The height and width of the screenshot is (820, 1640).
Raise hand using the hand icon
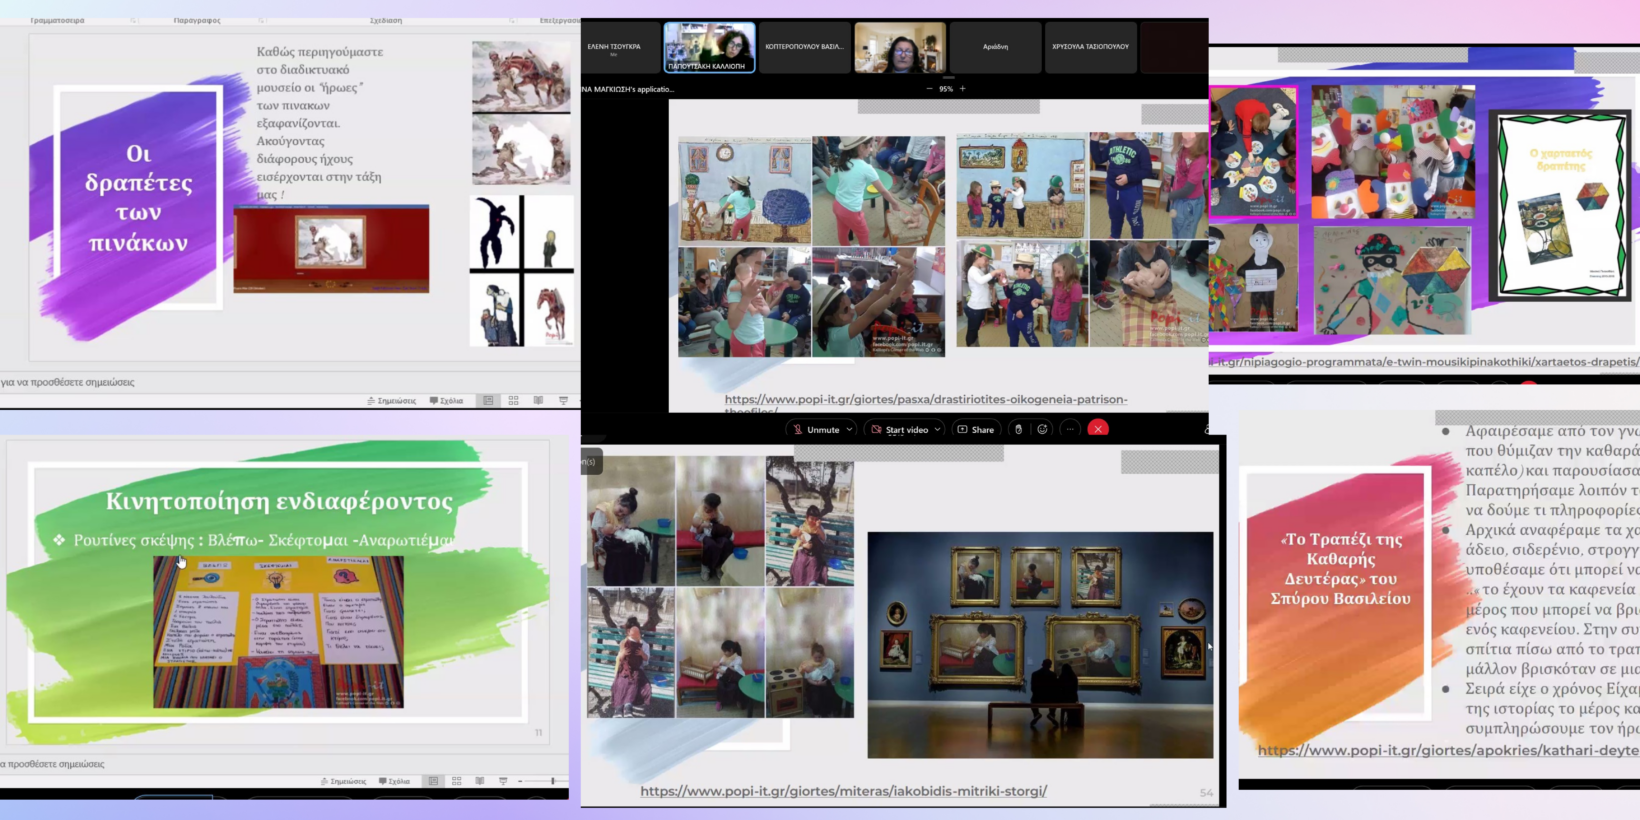click(1018, 430)
